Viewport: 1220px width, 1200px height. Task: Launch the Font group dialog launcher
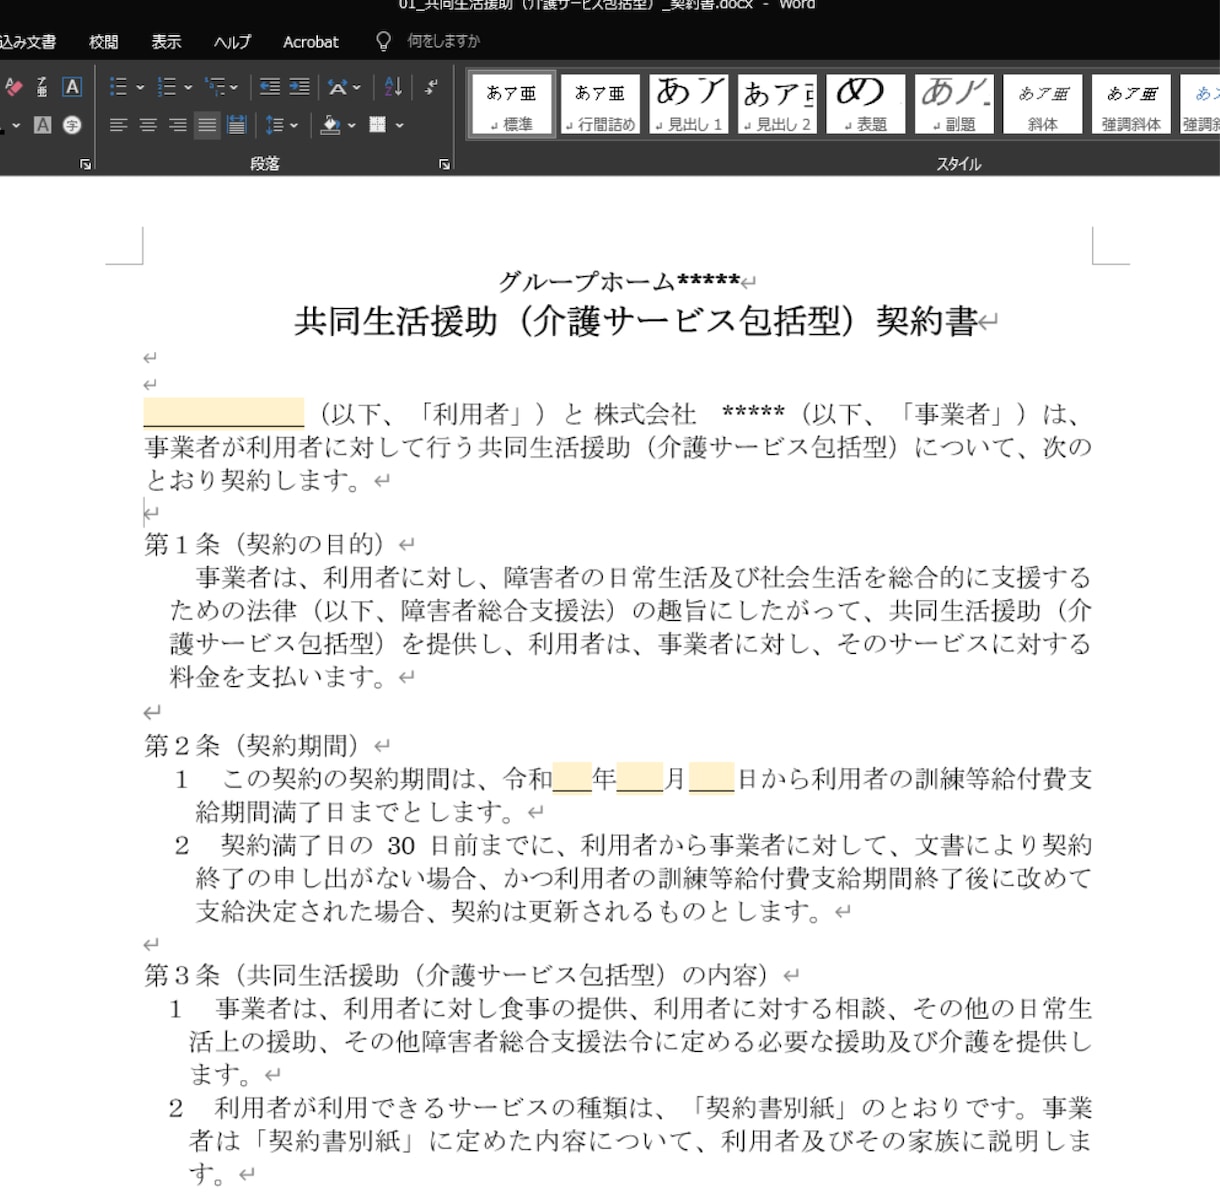pyautogui.click(x=86, y=164)
